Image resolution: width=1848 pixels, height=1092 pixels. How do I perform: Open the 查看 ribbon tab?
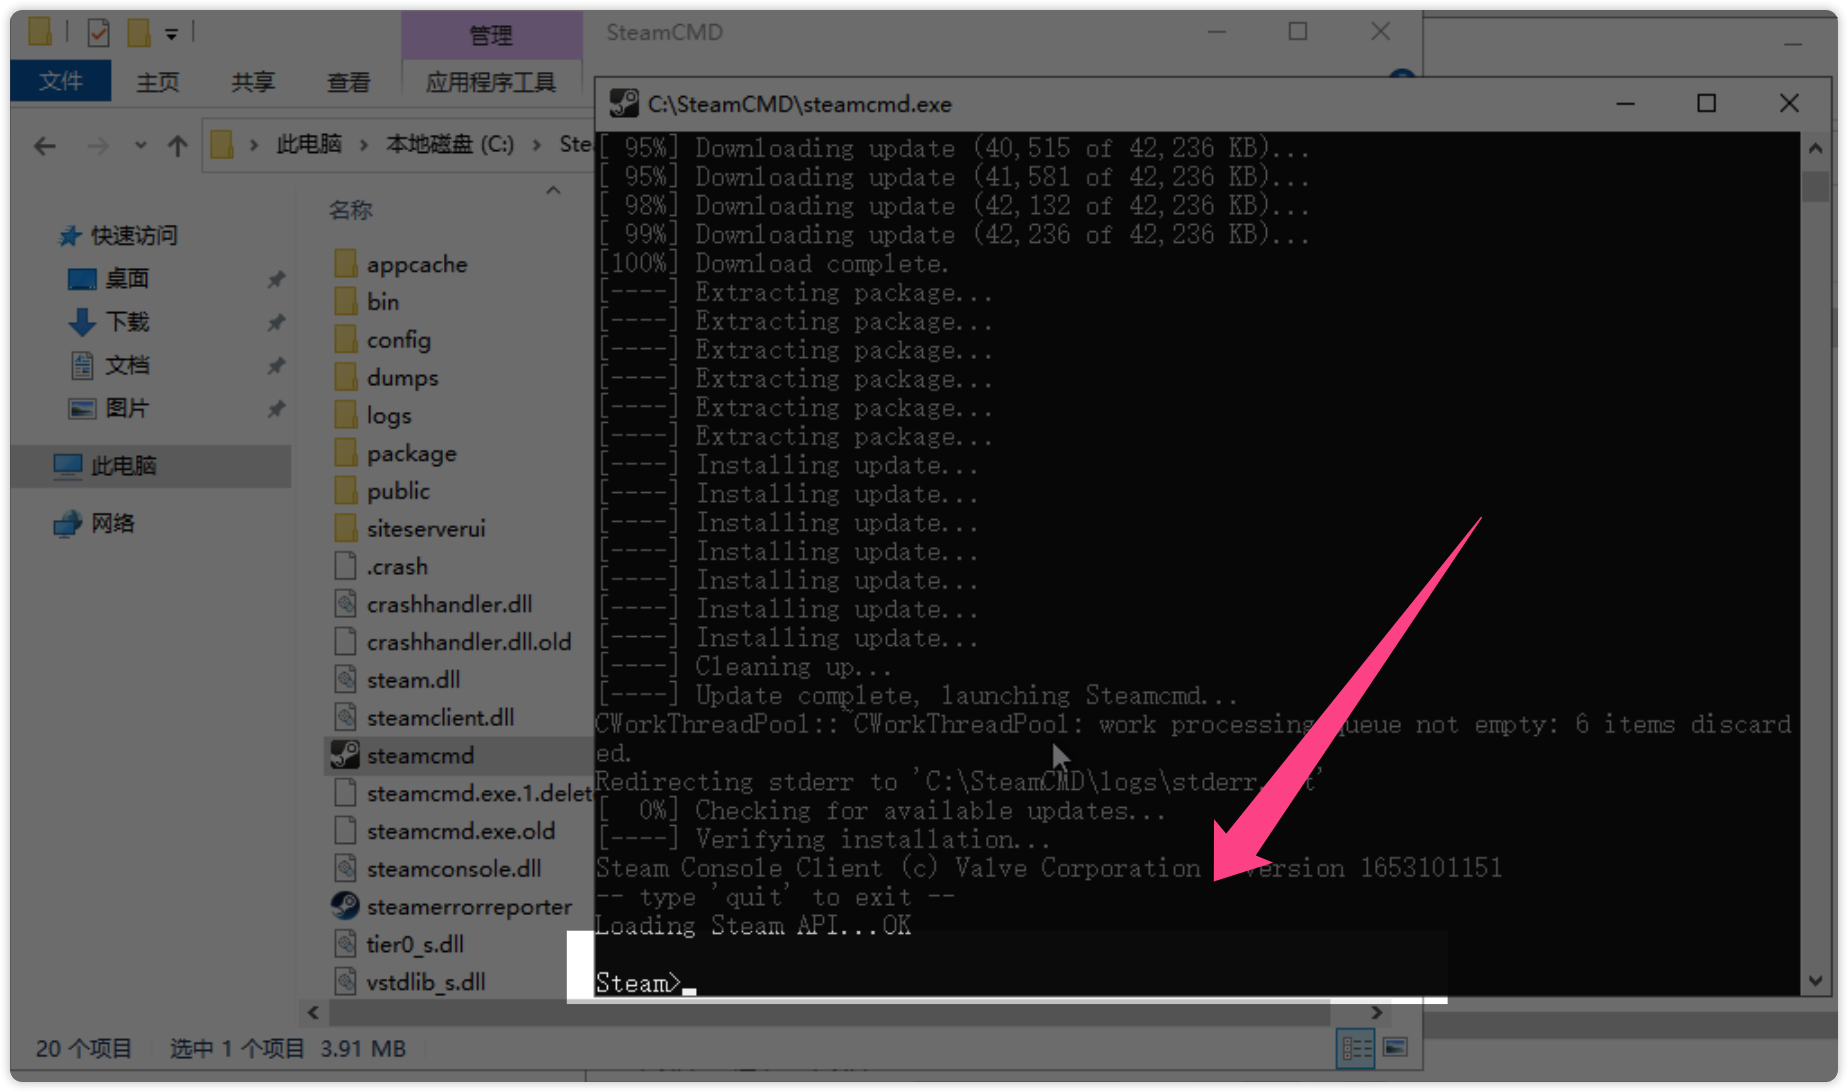[348, 82]
